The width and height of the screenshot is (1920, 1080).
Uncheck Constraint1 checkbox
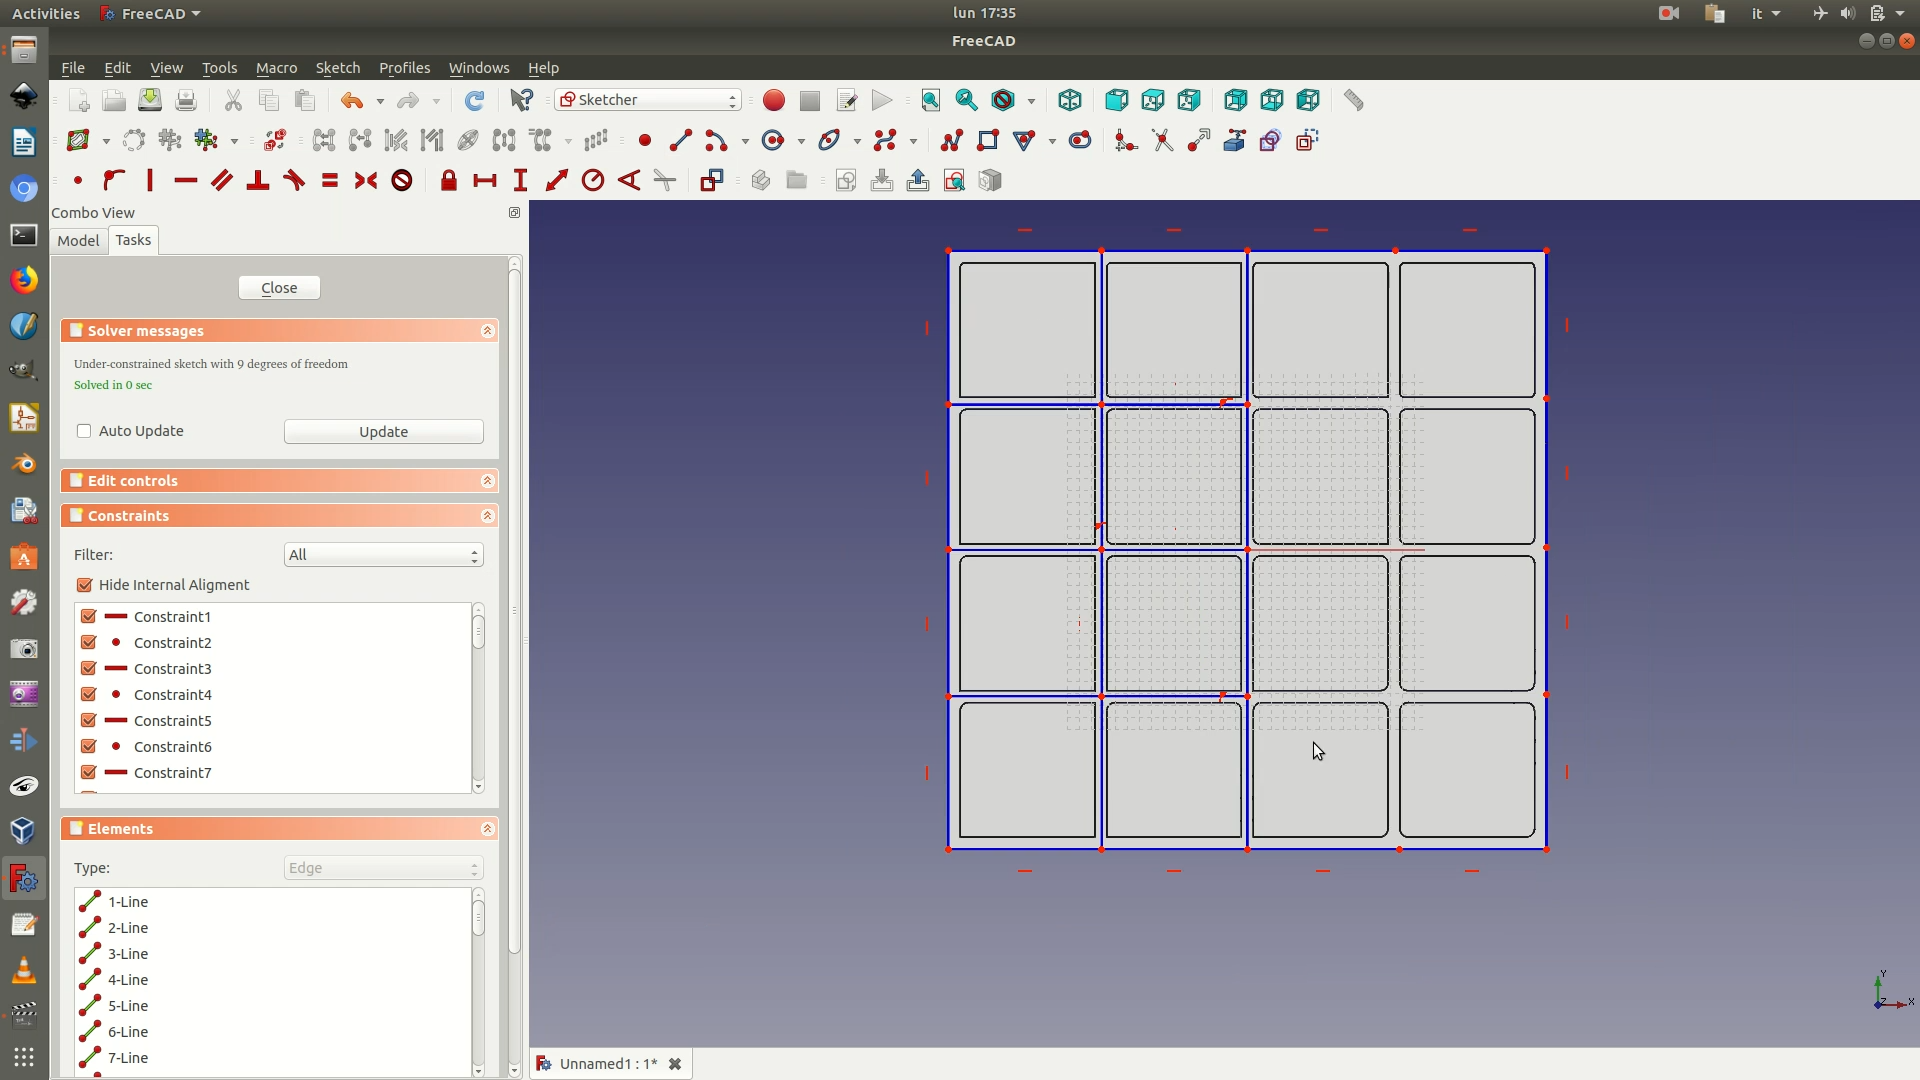89,617
